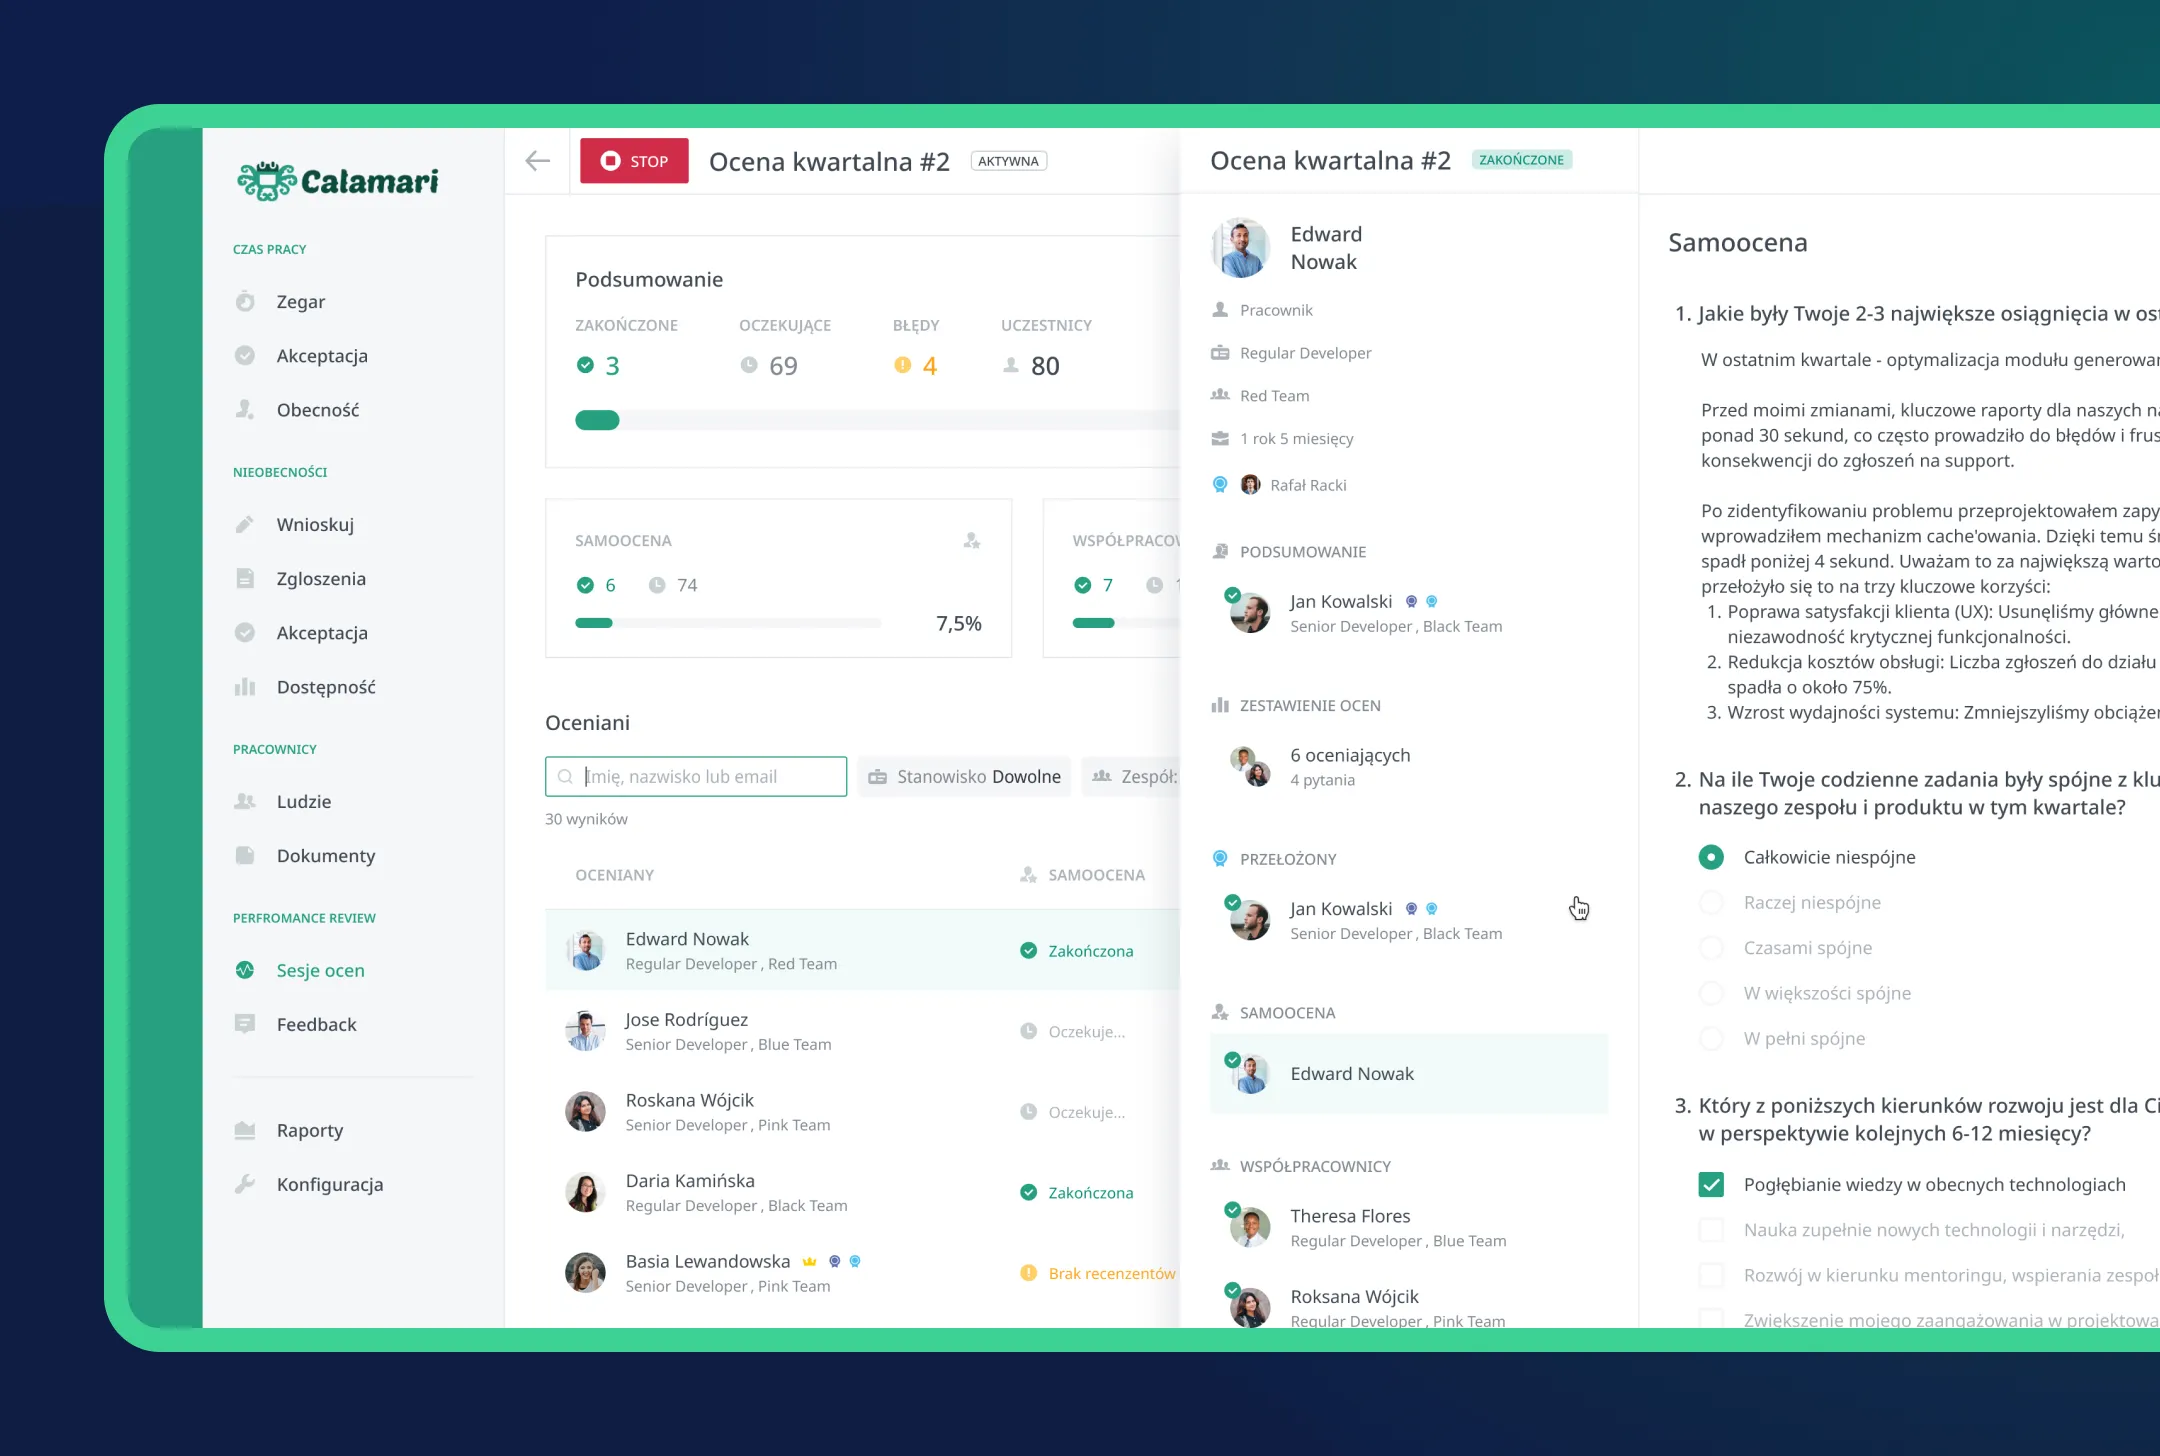This screenshot has height=1456, width=2160.
Task: Click the Dostępność chart icon
Action: pyautogui.click(x=245, y=687)
